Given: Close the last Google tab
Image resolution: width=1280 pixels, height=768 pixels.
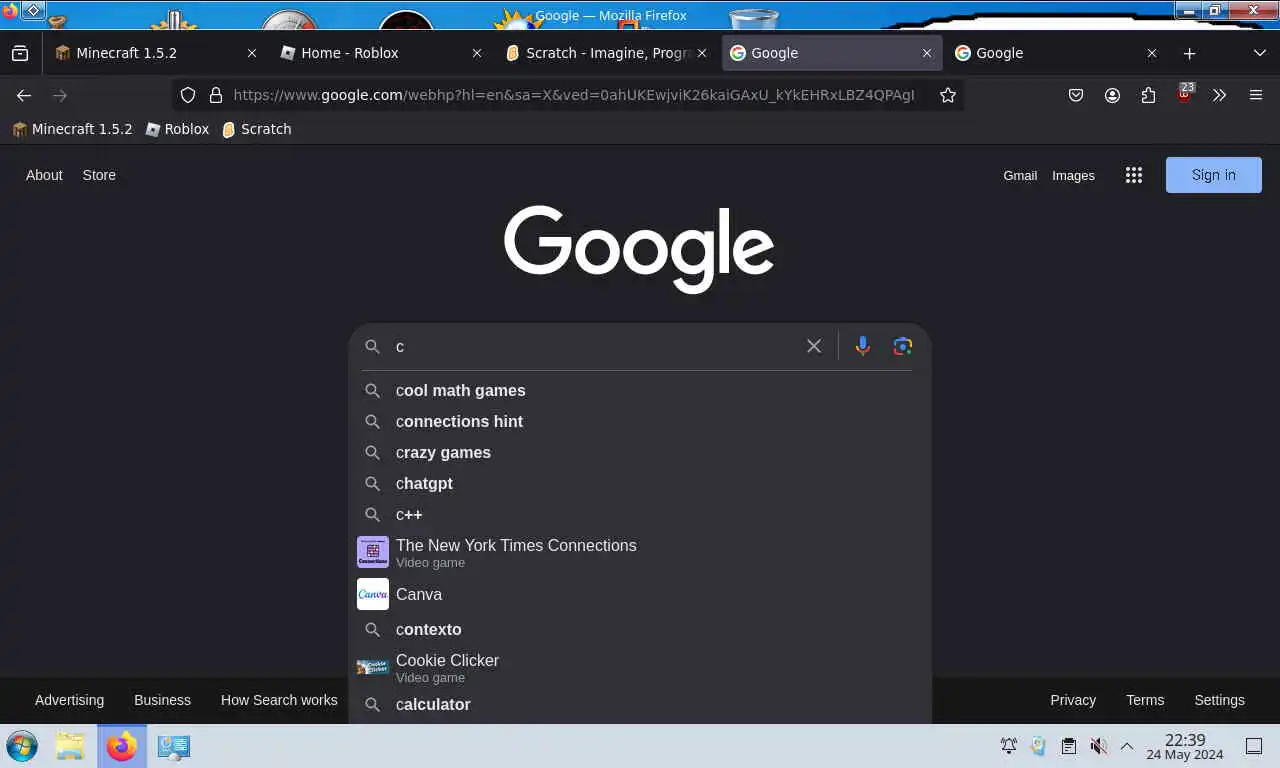Looking at the screenshot, I should pos(1152,53).
